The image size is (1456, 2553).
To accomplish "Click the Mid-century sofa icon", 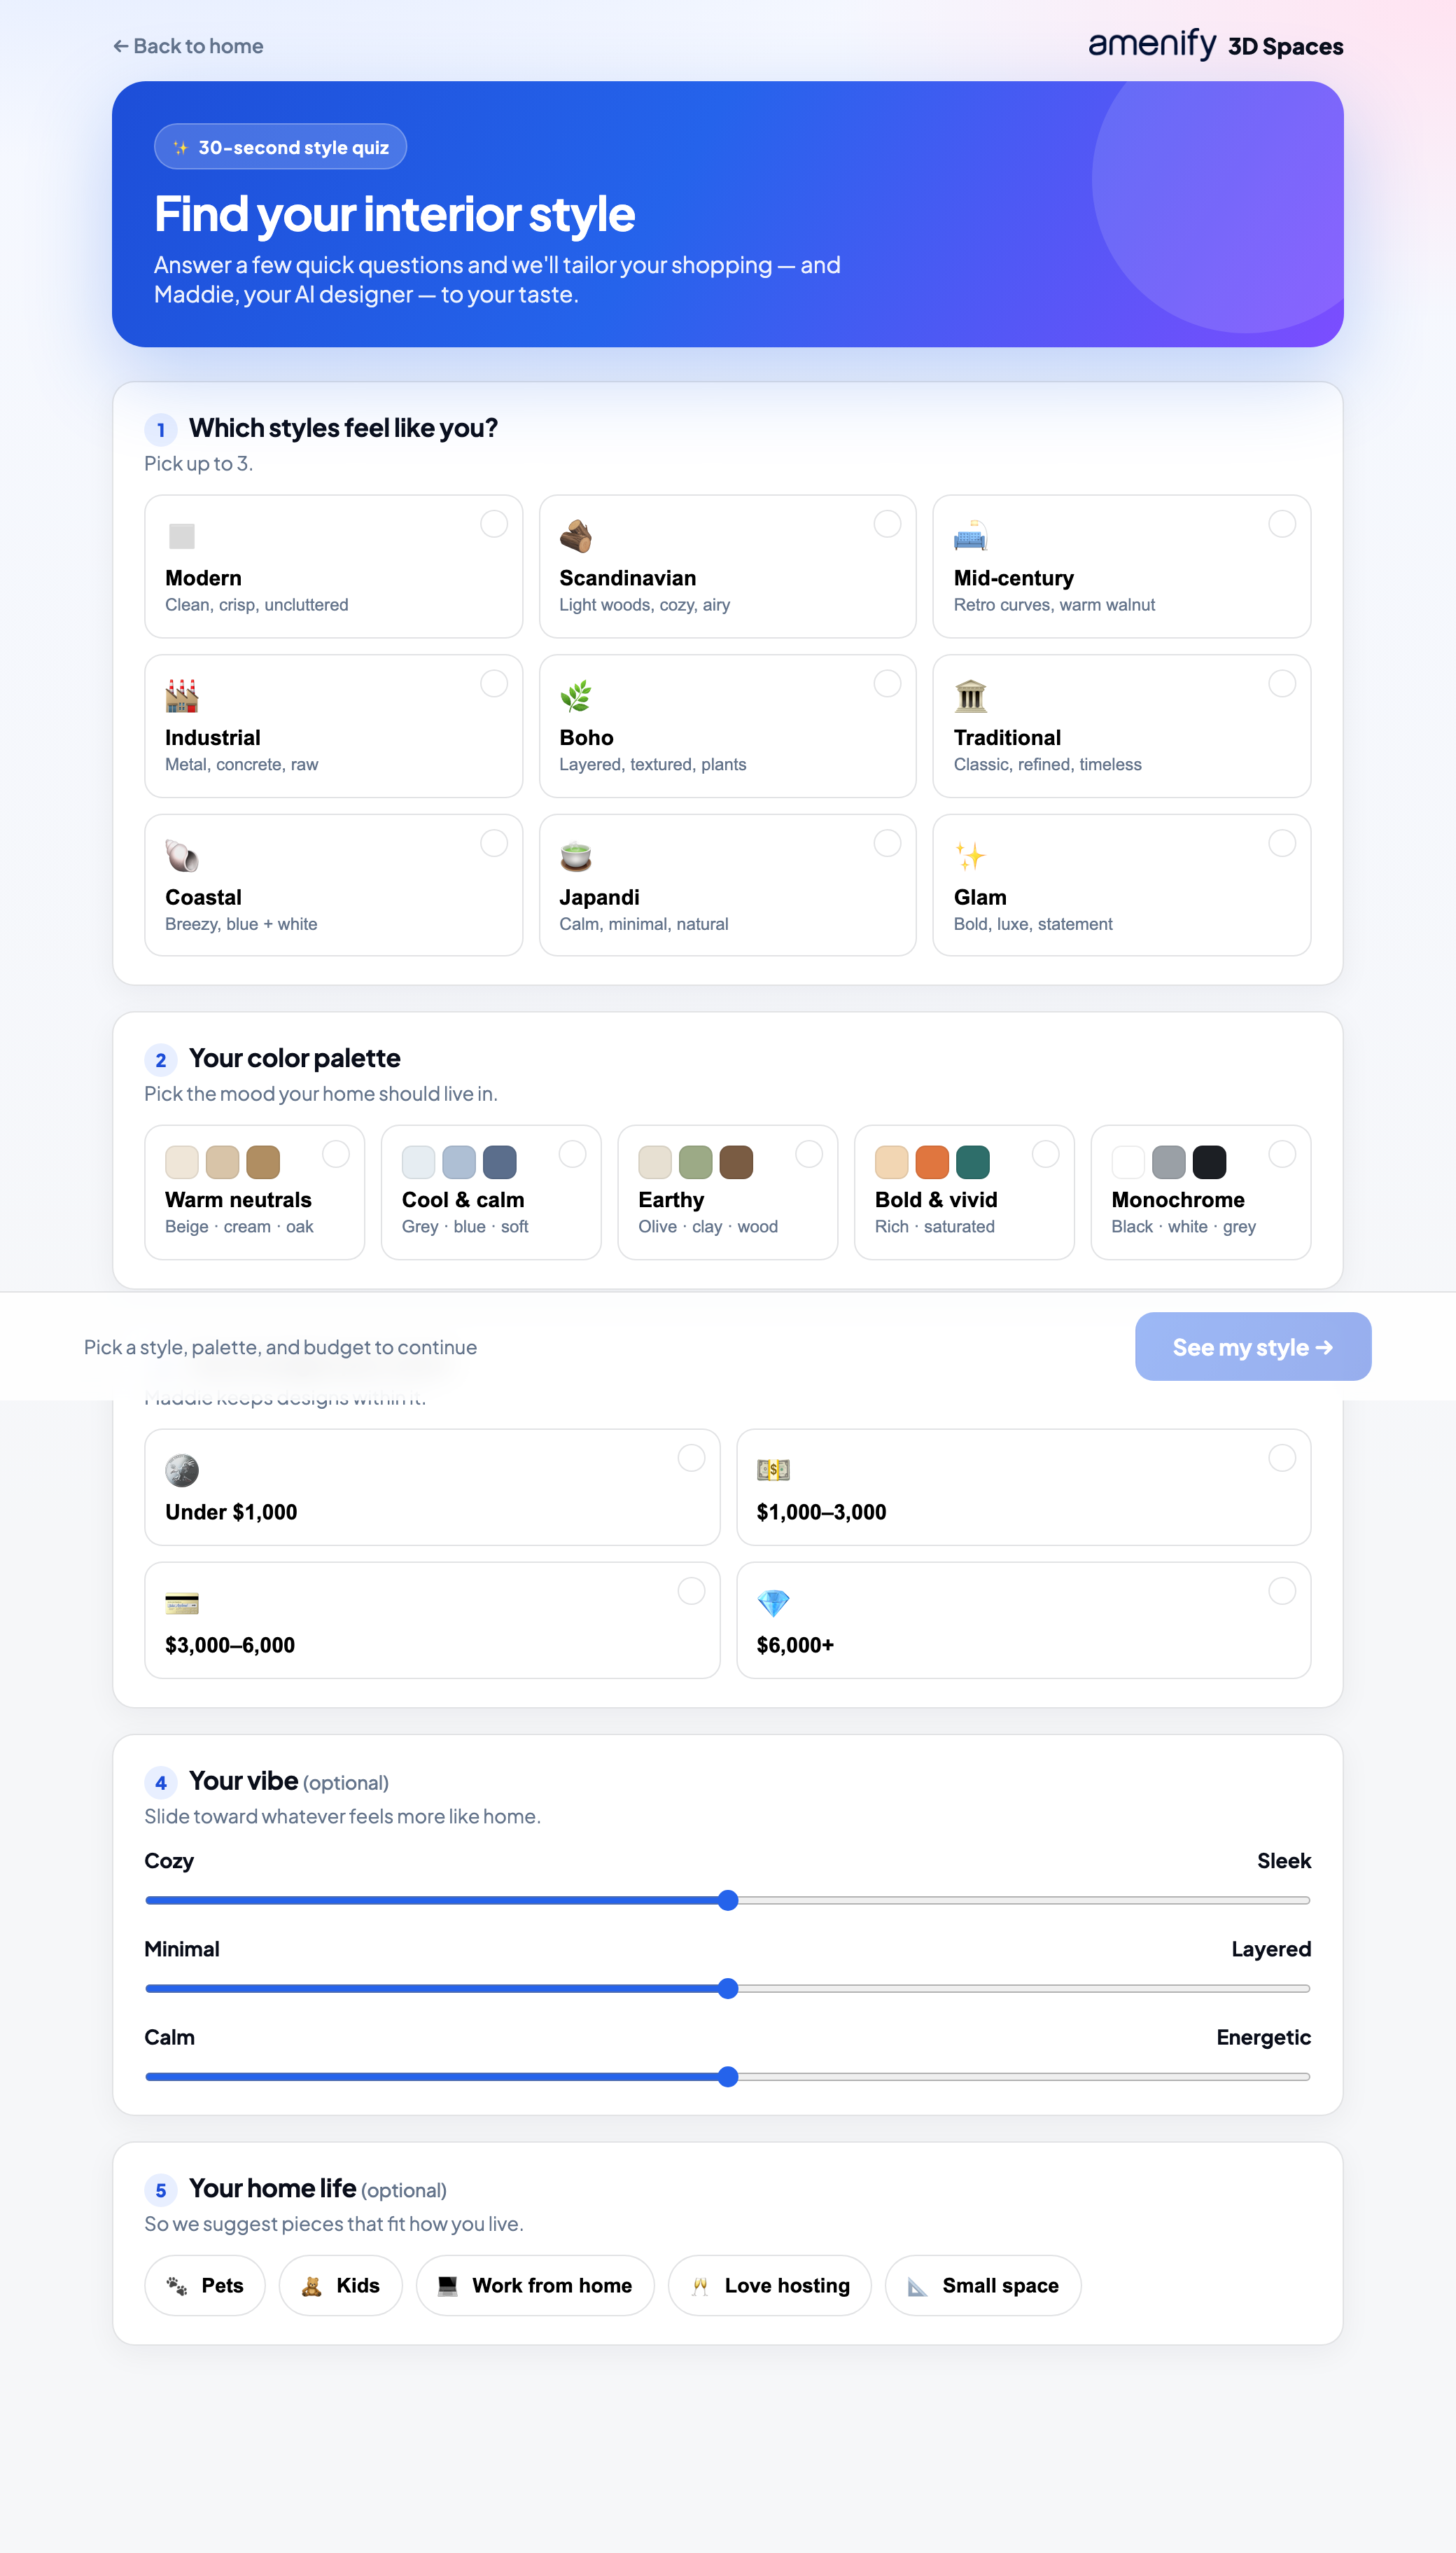I will 970,536.
